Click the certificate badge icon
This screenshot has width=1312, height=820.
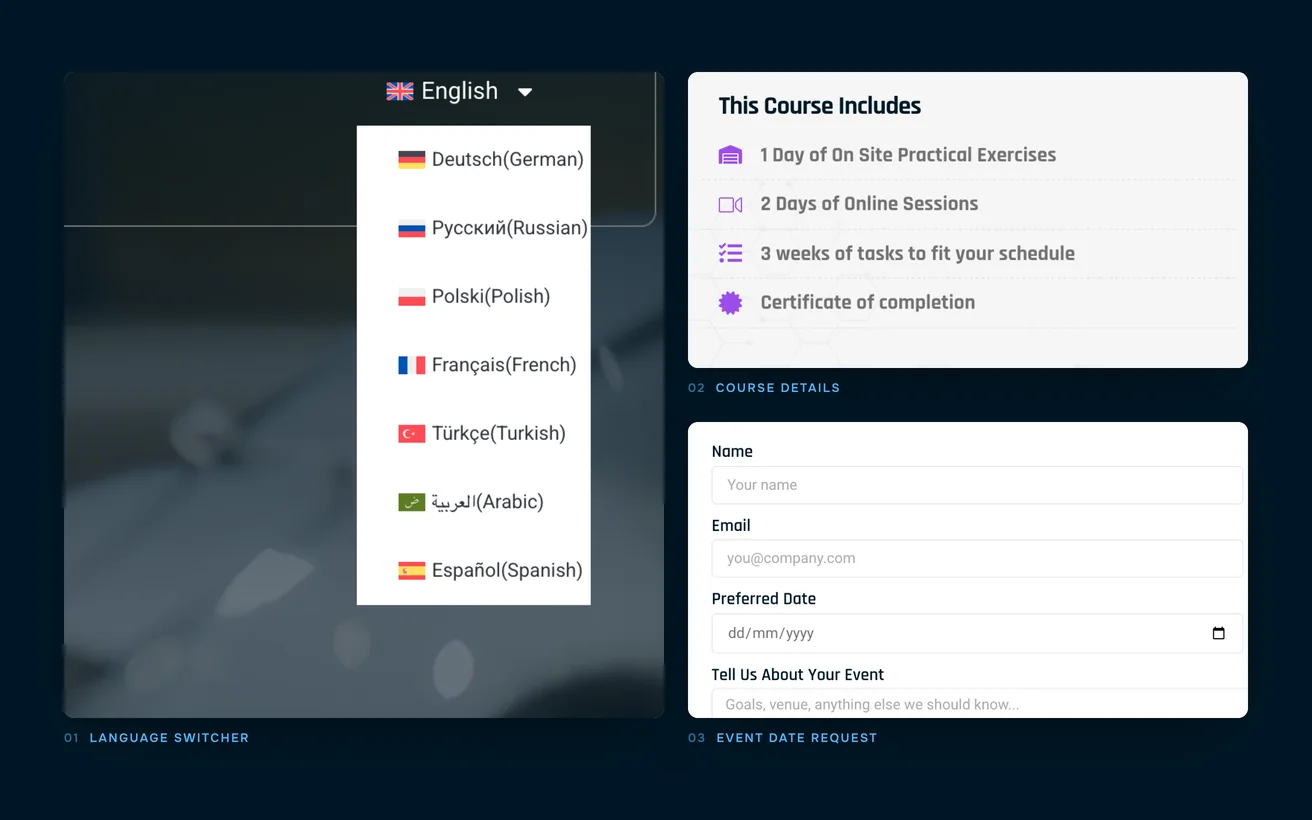pyautogui.click(x=731, y=302)
